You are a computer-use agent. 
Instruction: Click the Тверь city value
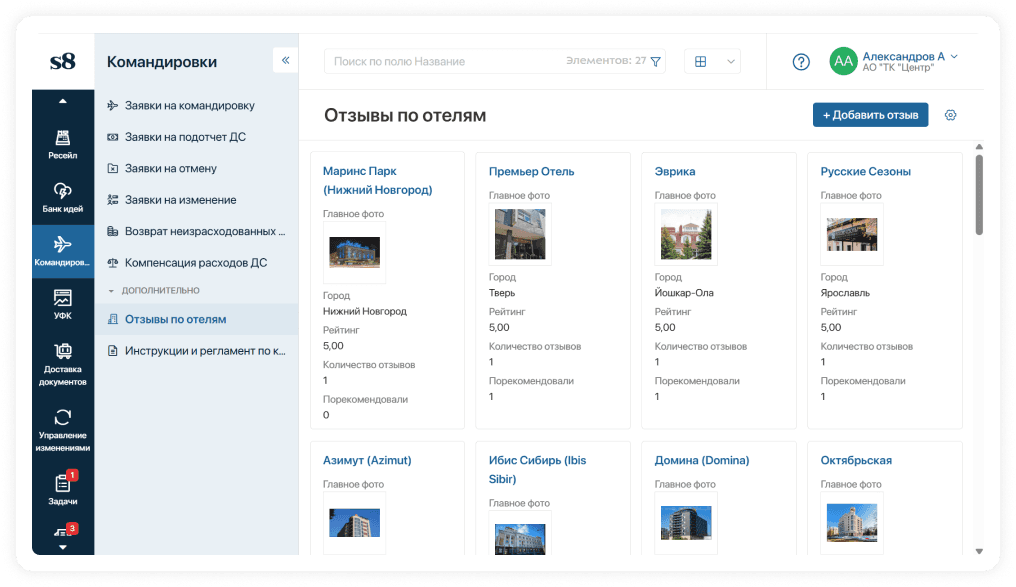click(x=502, y=293)
